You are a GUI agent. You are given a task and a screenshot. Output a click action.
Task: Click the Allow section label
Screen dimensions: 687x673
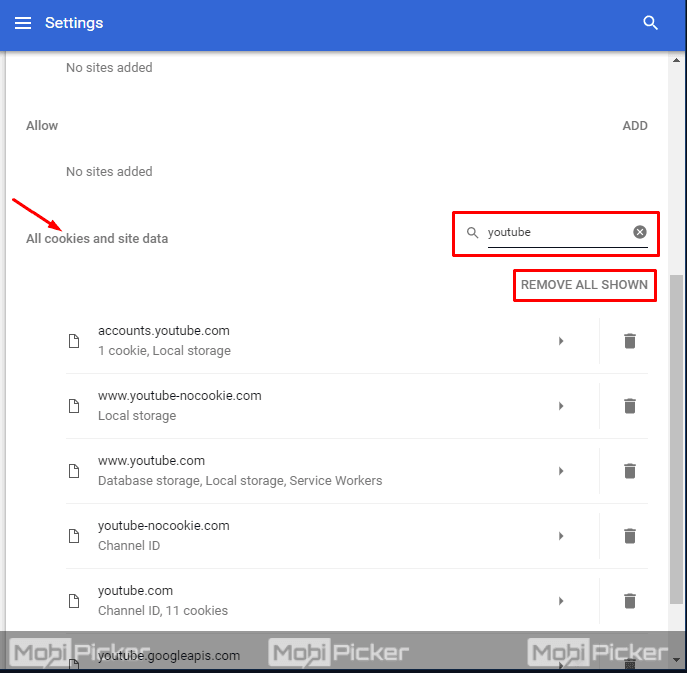point(42,126)
